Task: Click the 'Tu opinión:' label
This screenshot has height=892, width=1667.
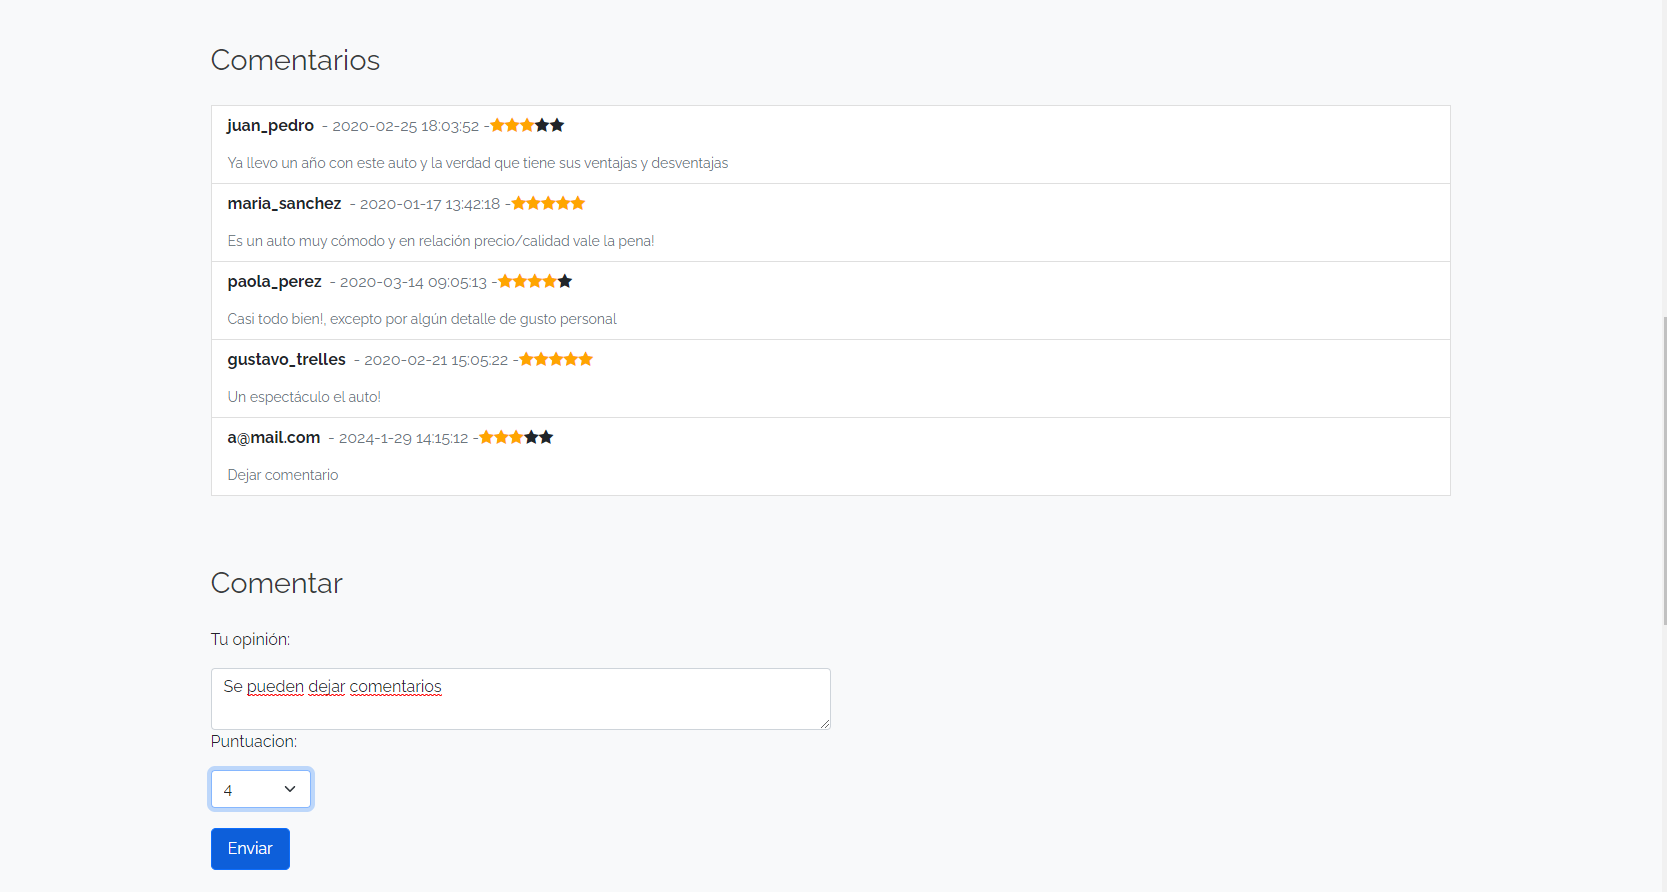Action: point(250,639)
